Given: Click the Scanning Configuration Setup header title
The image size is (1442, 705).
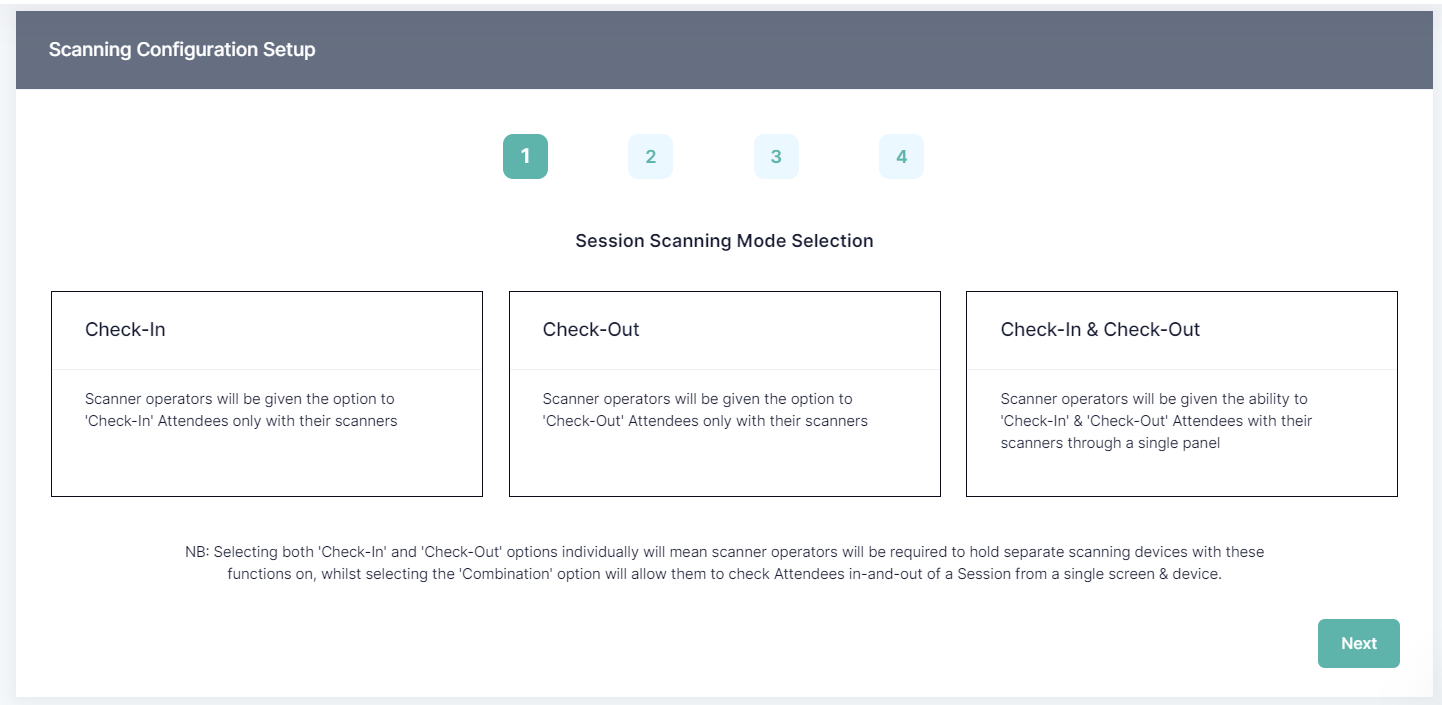Looking at the screenshot, I should click(182, 49).
